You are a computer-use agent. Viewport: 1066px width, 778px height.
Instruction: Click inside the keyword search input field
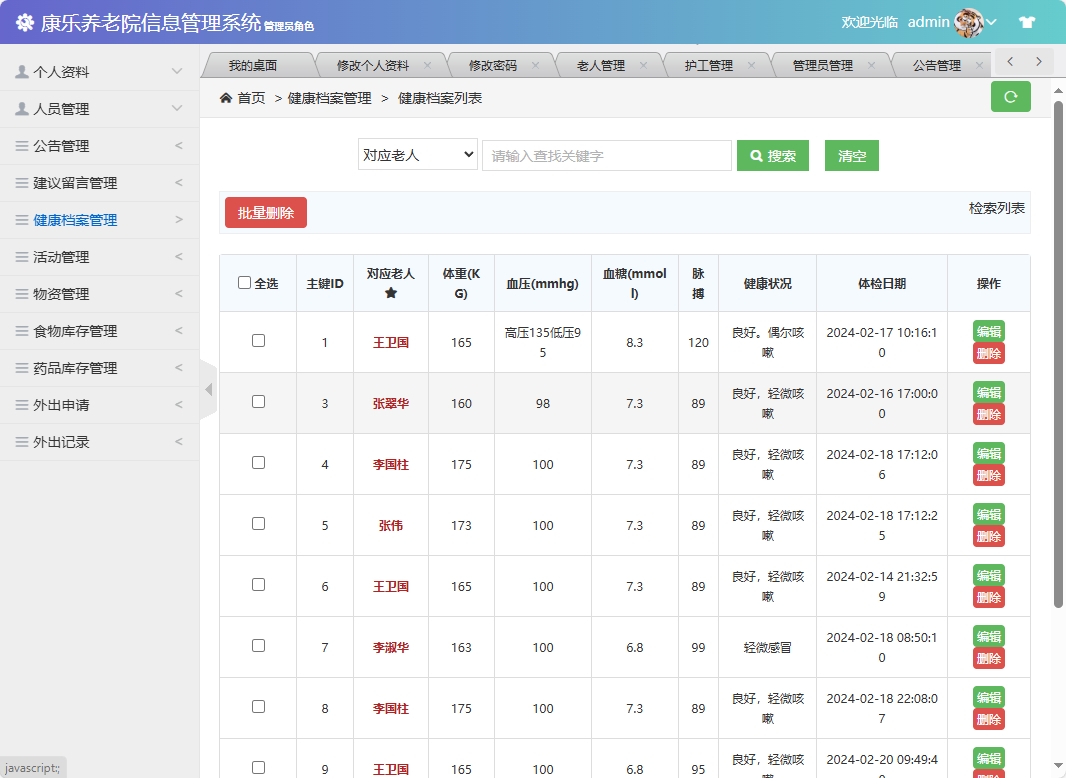point(606,155)
